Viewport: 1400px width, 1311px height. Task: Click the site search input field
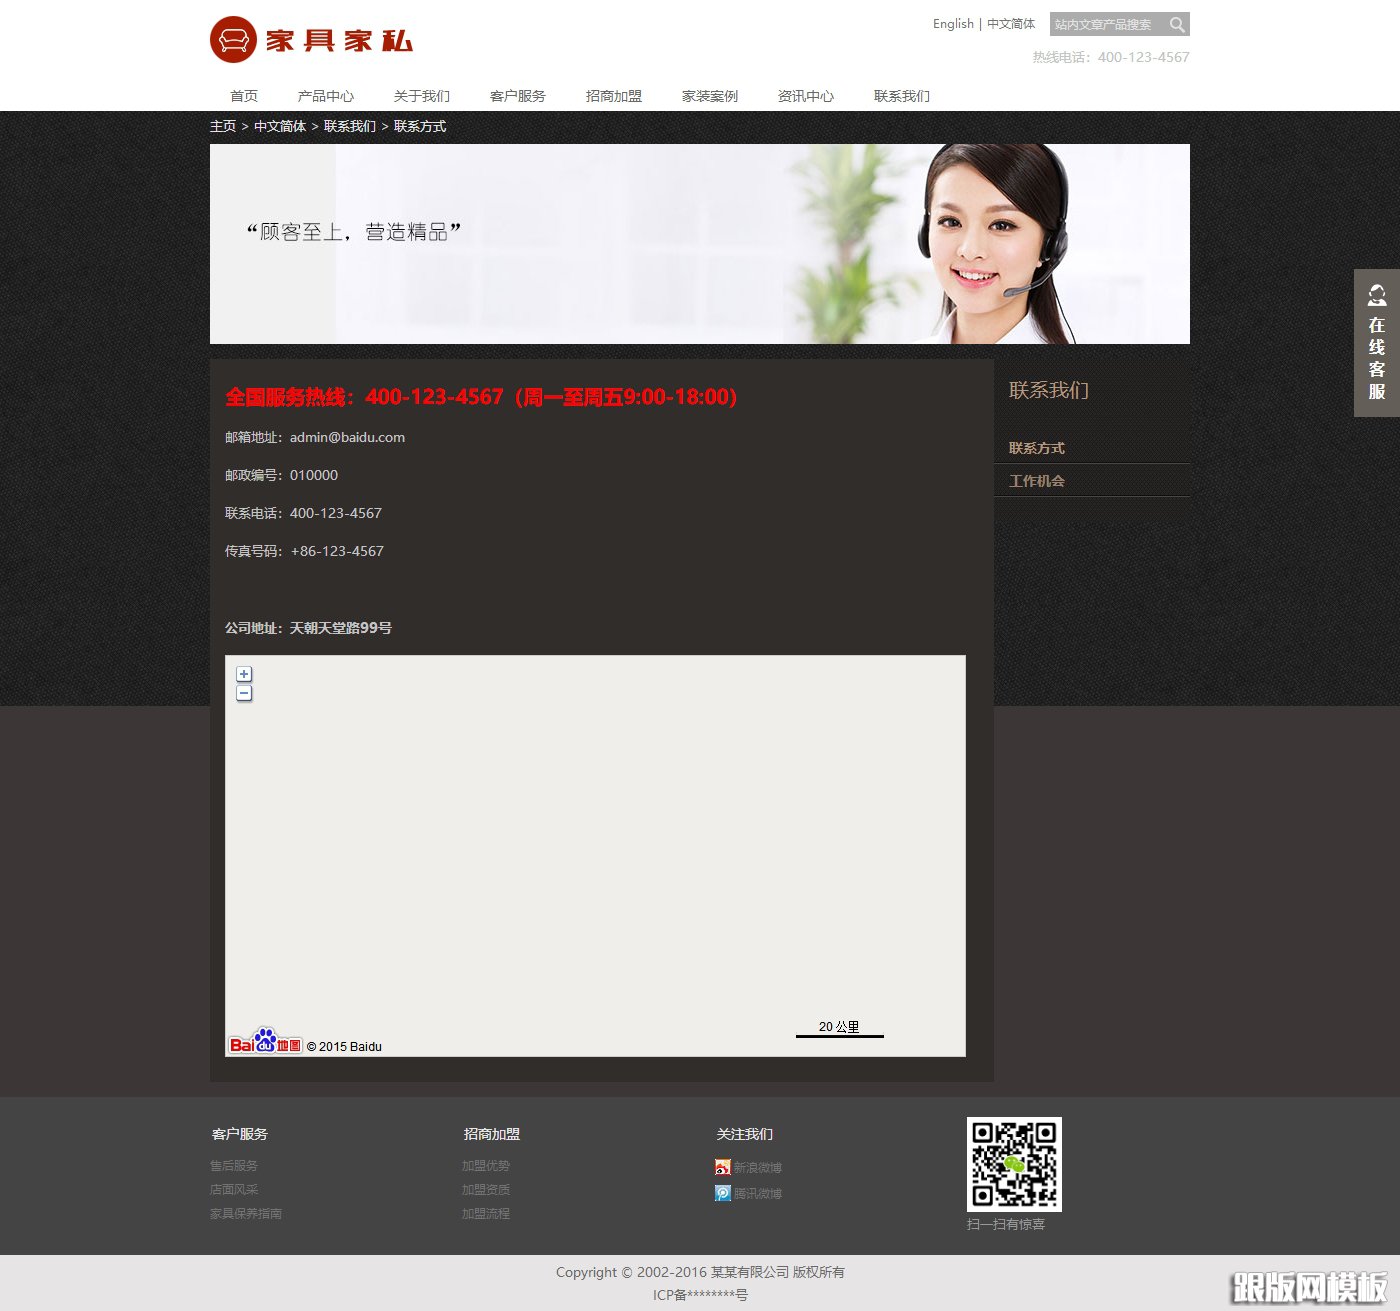[x=1106, y=25]
